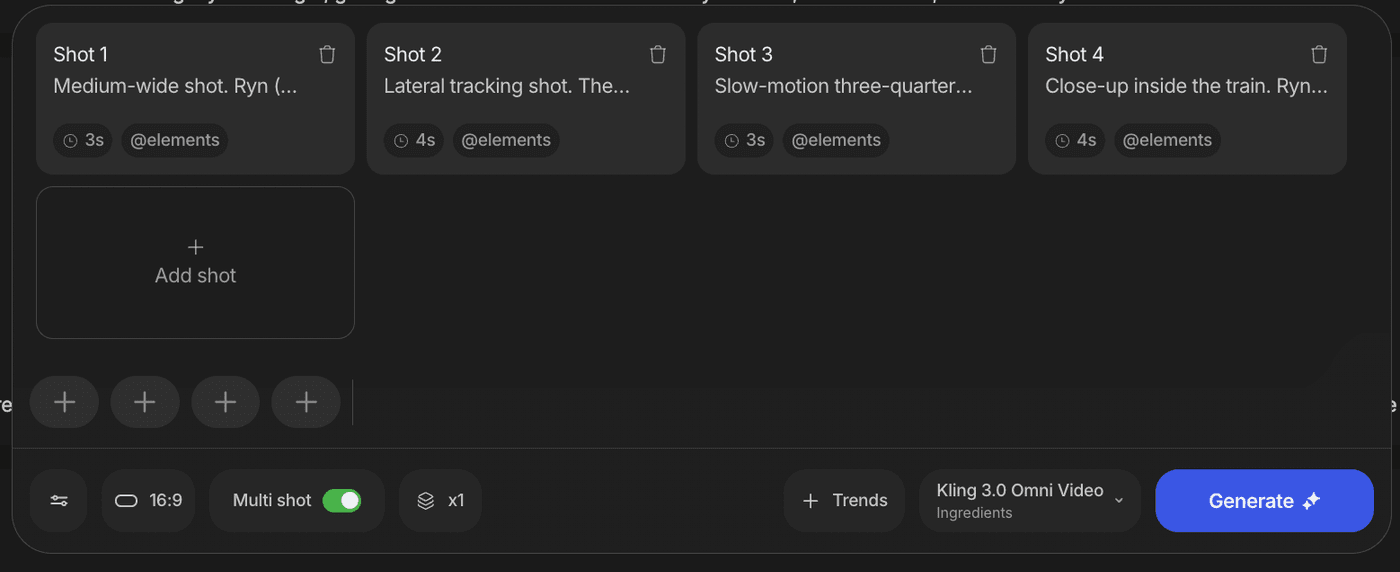Adjust the Shot 4 duration of 4s
This screenshot has width=1400, height=572.
pyautogui.click(x=1076, y=141)
